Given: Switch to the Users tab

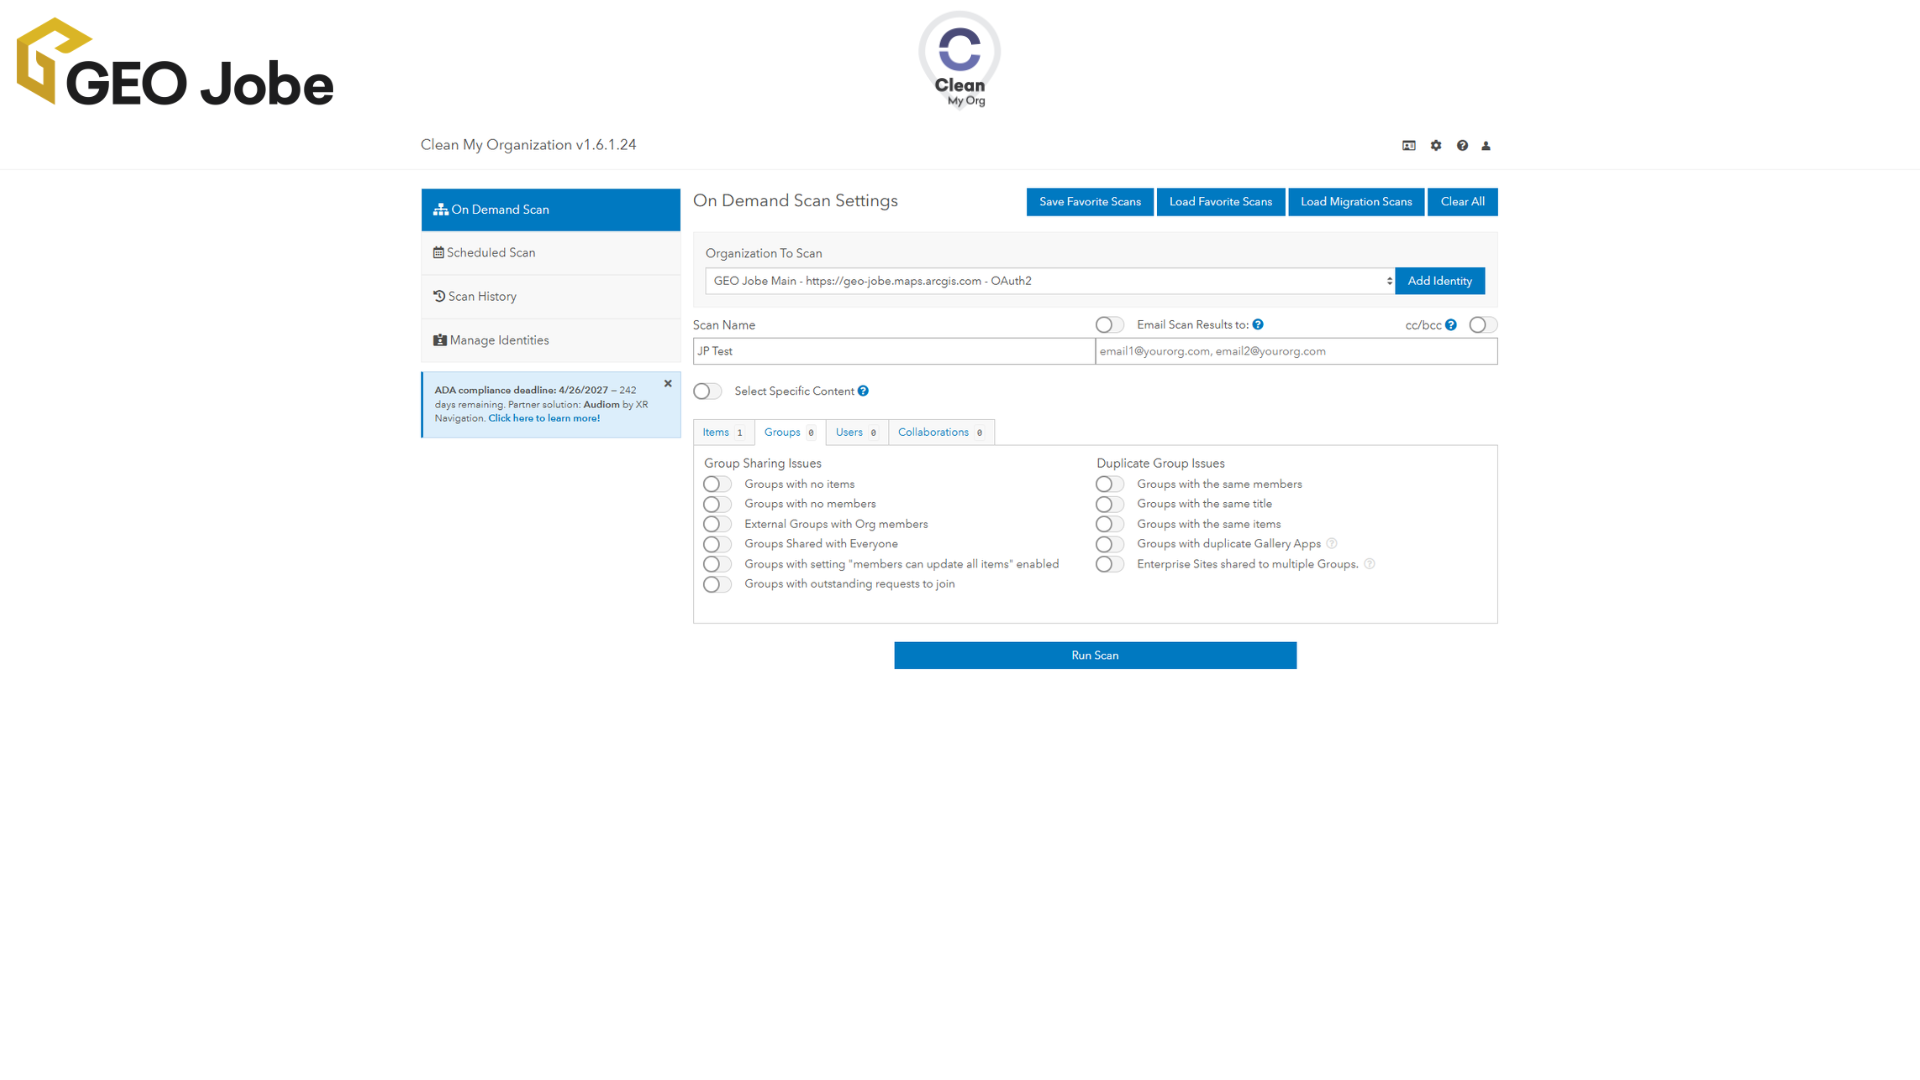Looking at the screenshot, I should [857, 432].
